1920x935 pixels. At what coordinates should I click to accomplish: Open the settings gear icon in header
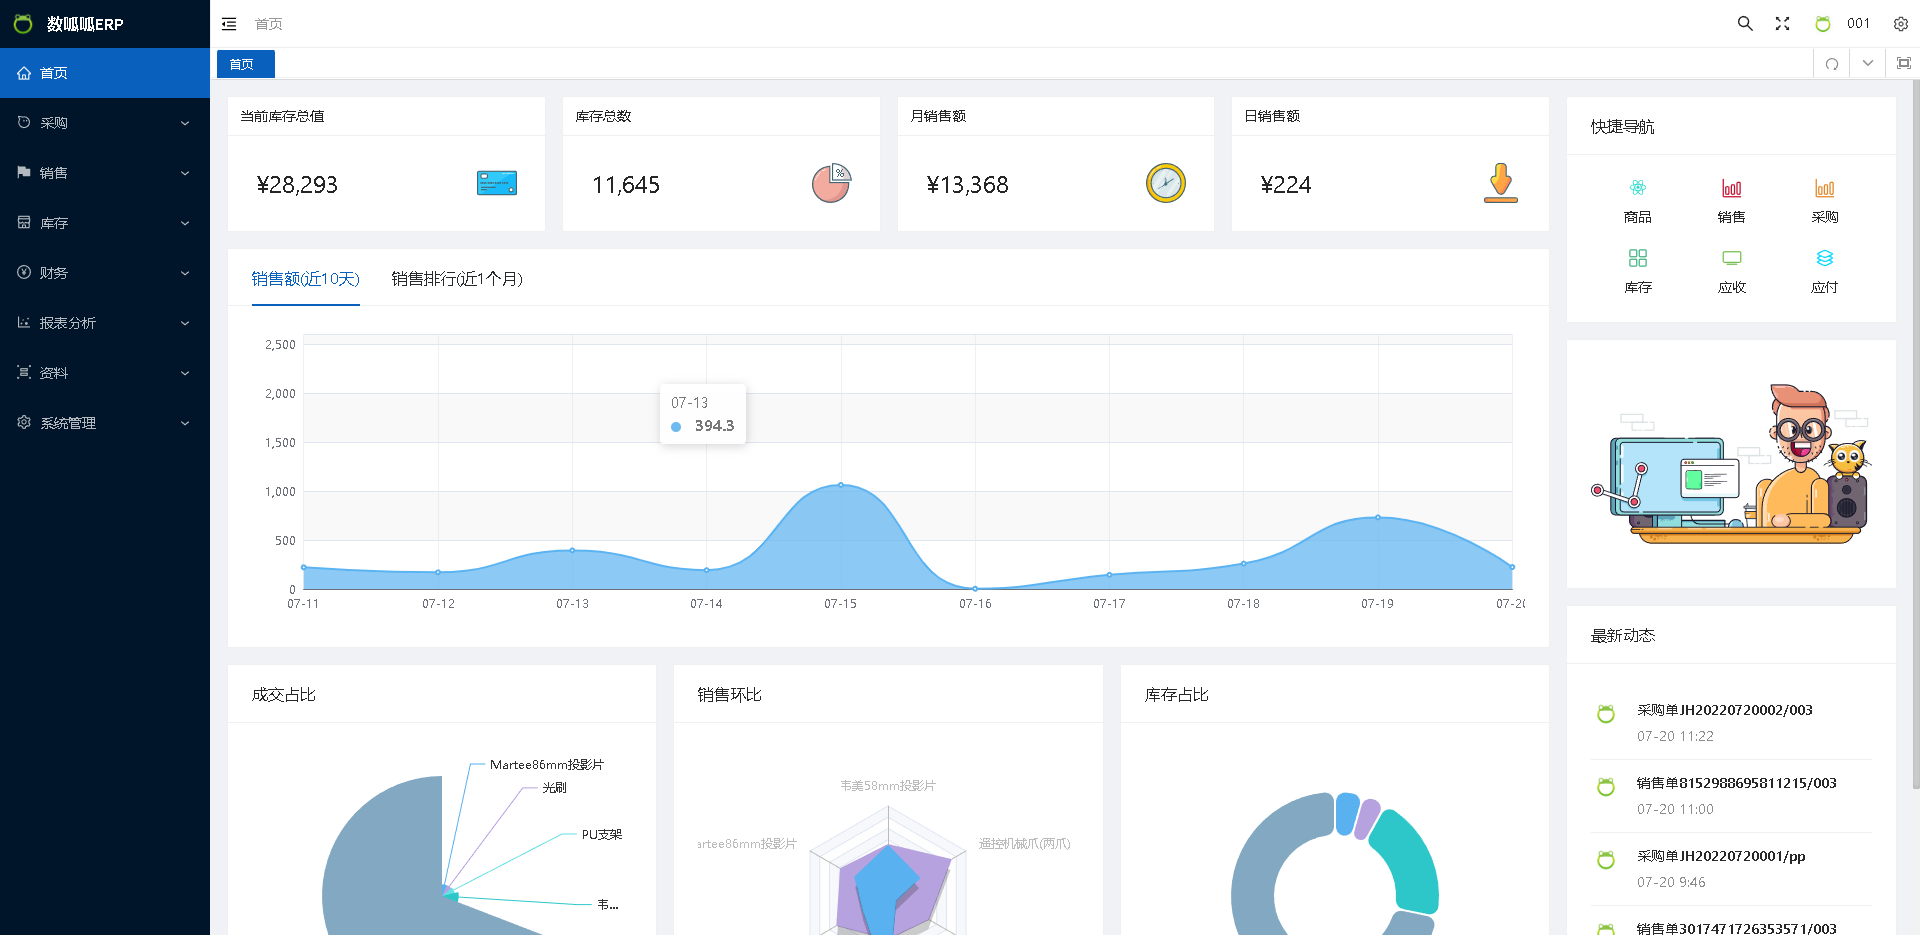click(1901, 24)
